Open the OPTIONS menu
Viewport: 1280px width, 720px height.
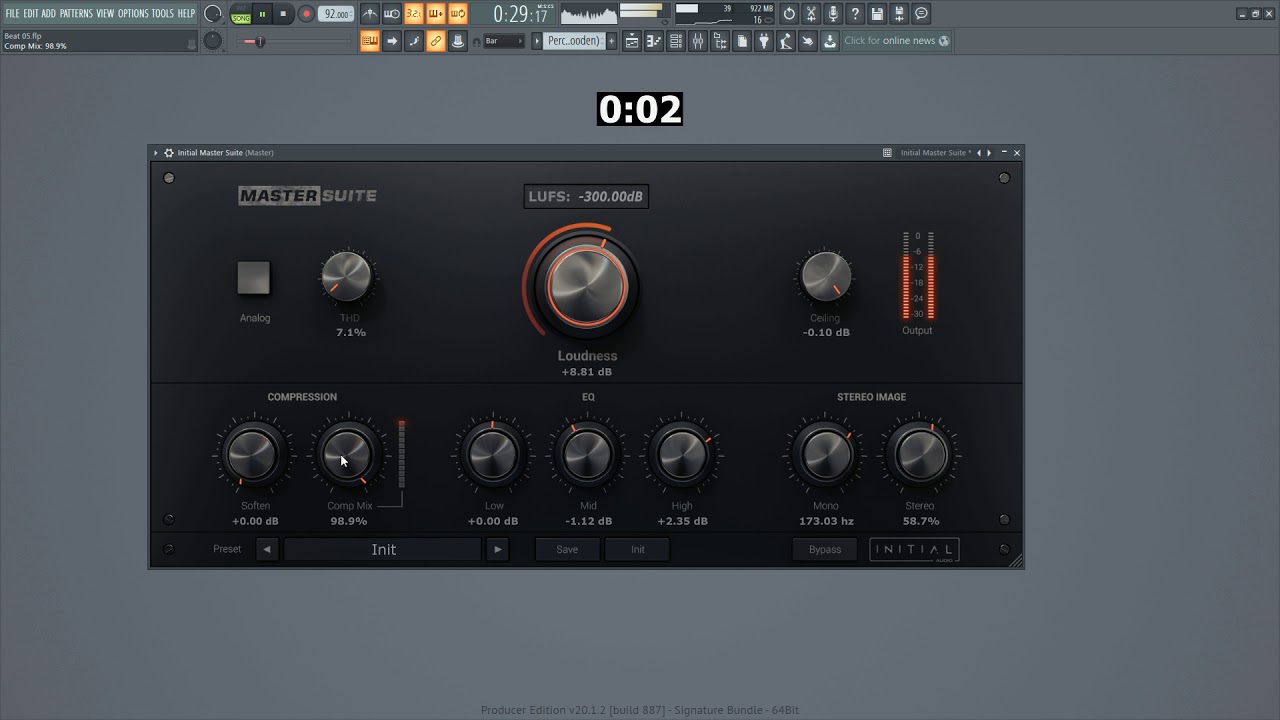[133, 13]
